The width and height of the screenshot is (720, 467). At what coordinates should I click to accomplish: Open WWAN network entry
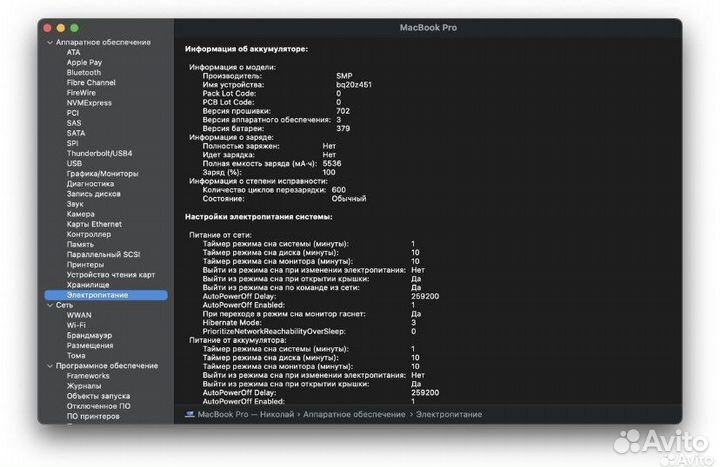[79, 315]
